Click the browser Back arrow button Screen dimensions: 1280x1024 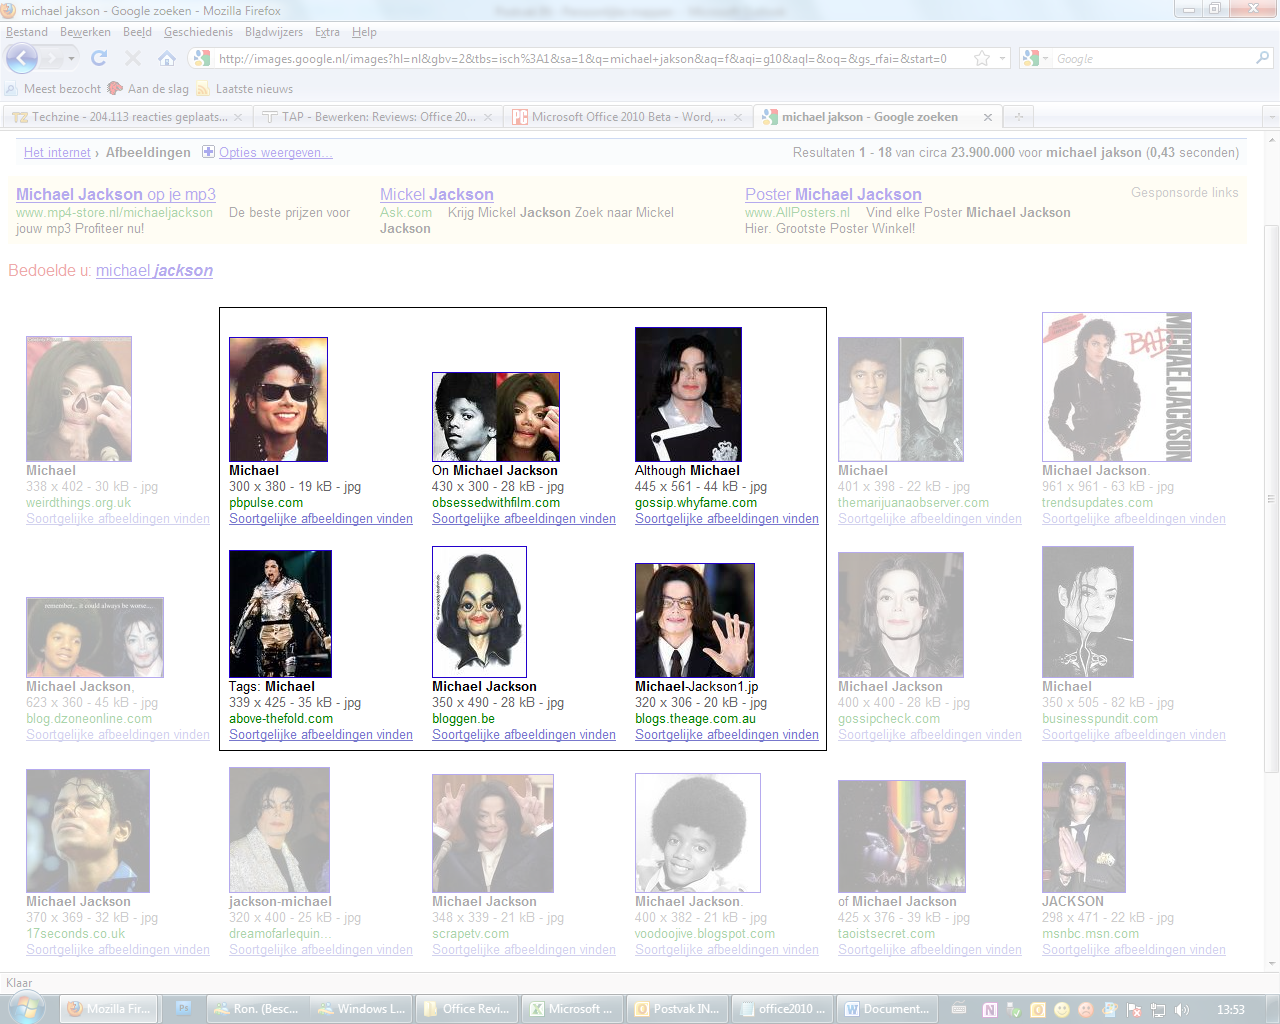22,58
